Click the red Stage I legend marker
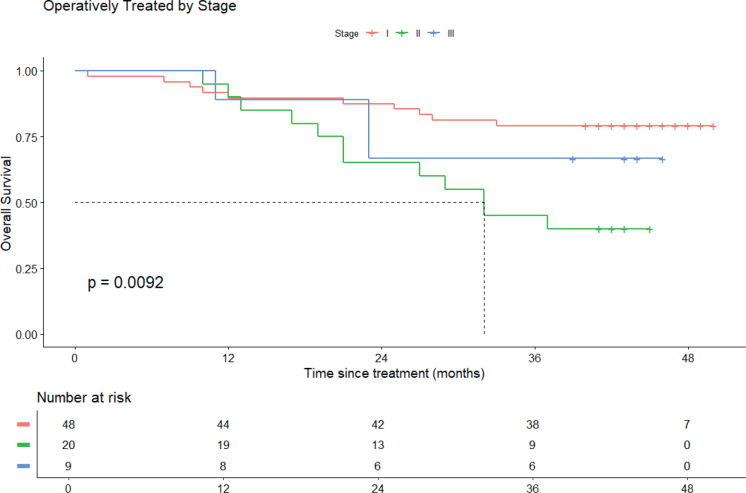The image size is (746, 493). coord(374,33)
